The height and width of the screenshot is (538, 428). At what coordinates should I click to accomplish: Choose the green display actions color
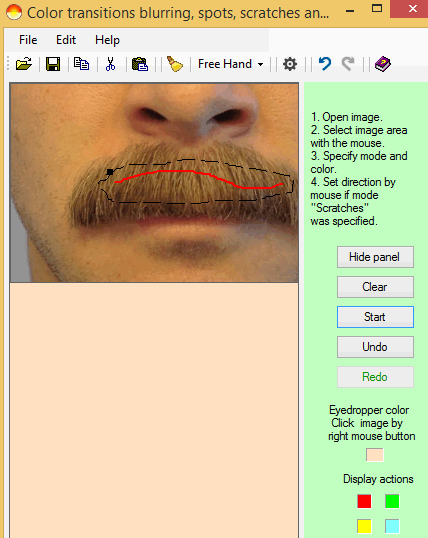(x=392, y=501)
